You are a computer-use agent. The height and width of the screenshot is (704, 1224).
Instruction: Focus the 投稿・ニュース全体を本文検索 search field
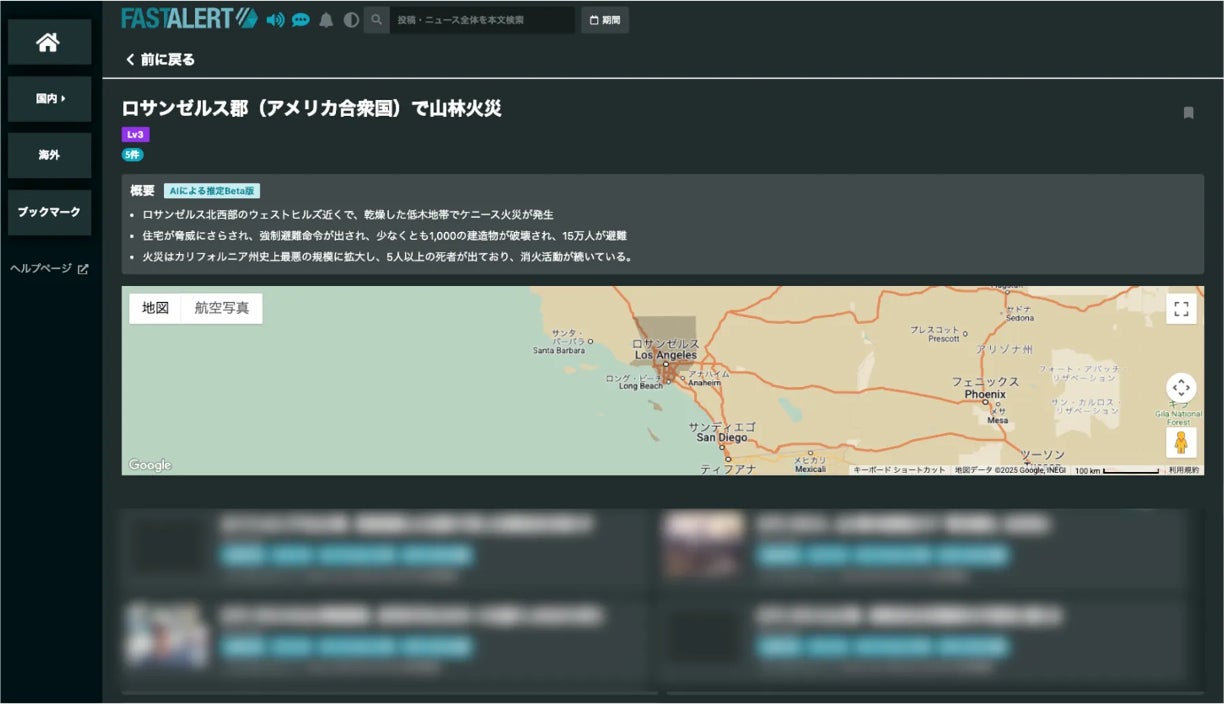(x=480, y=20)
